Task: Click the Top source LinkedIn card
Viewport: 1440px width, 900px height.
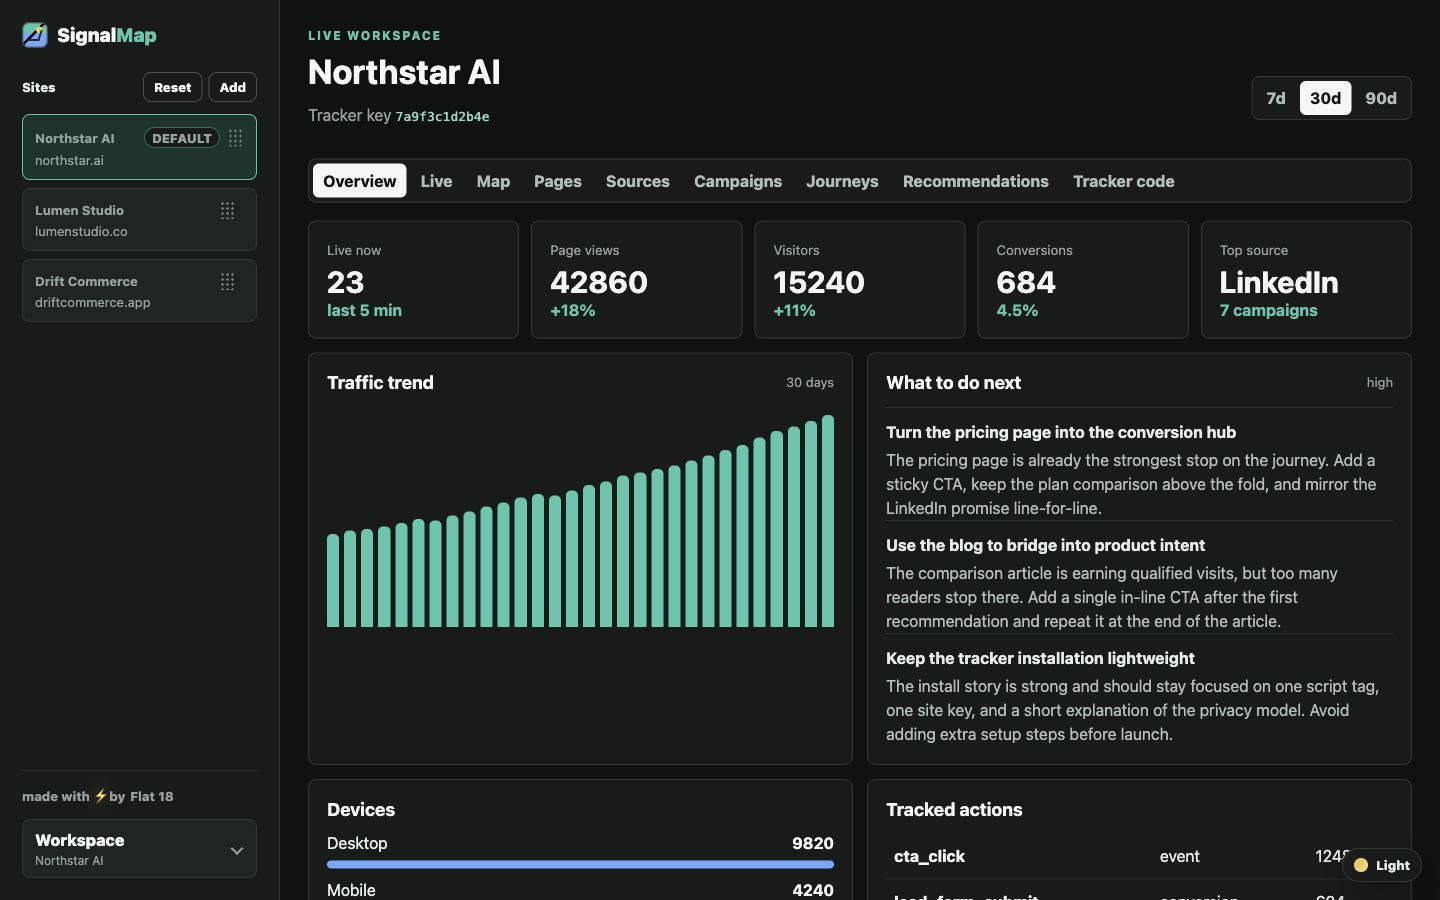Action: tap(1306, 279)
